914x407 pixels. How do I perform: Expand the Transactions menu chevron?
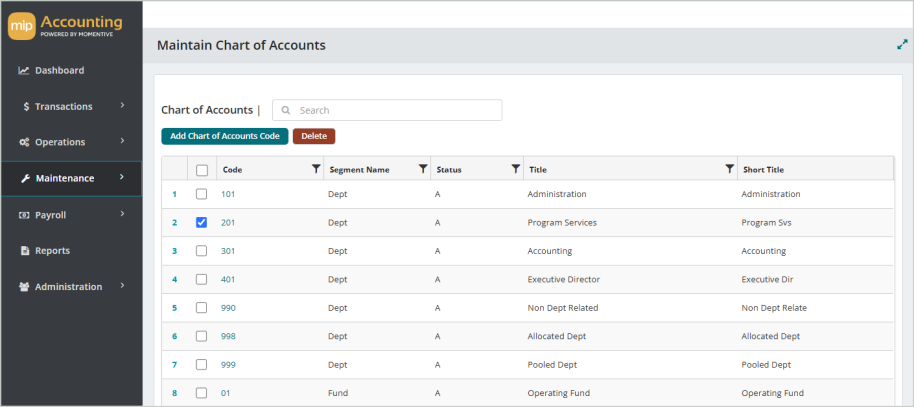[122, 106]
